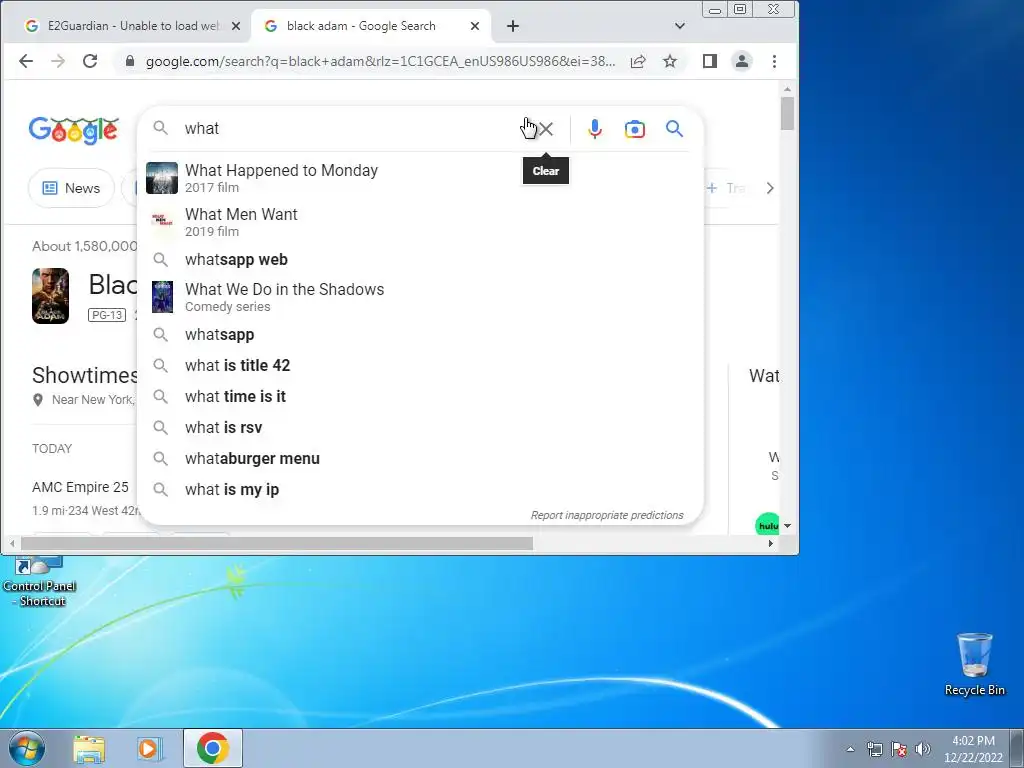Launch Windows Media Player from taskbar
1024x768 pixels.
tap(150, 749)
